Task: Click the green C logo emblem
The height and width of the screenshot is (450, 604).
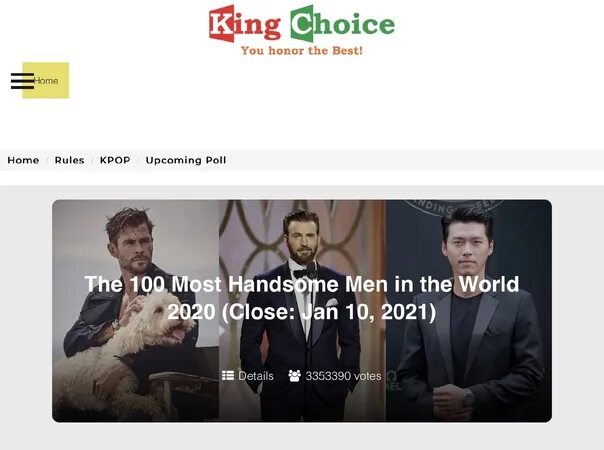Action: coord(302,24)
